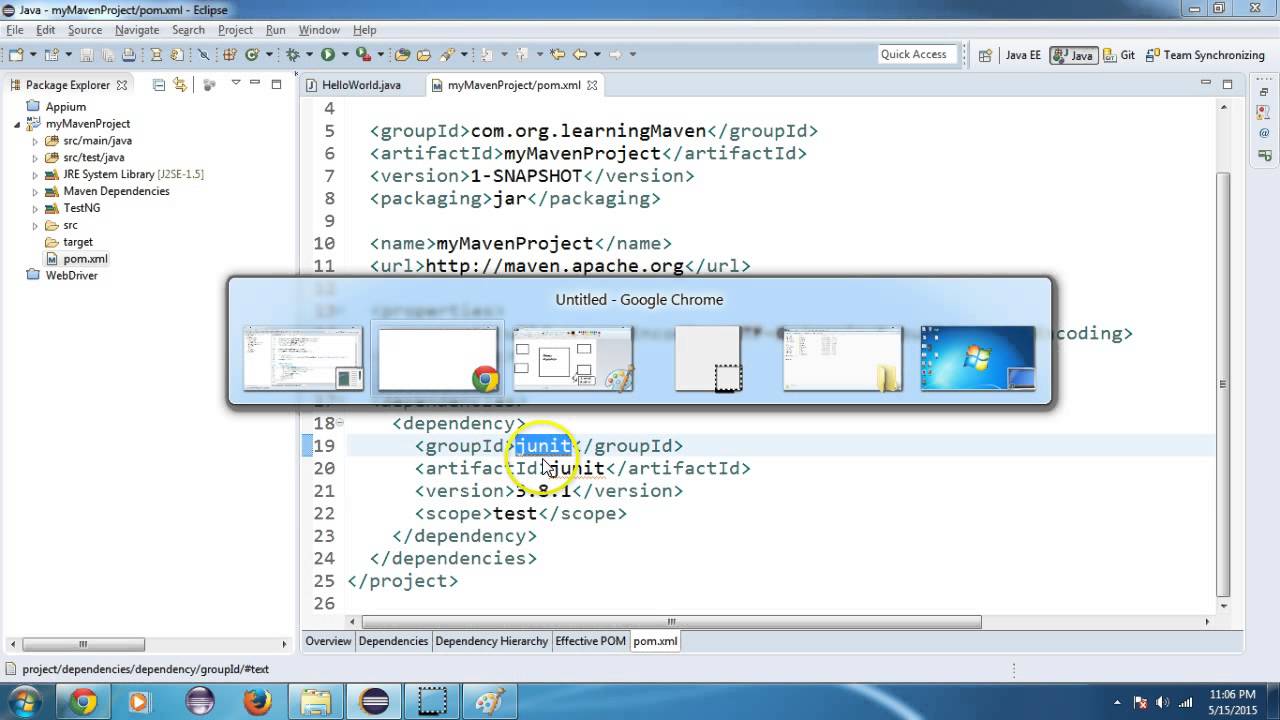Open the External Tools dropdown arrow

point(381,54)
